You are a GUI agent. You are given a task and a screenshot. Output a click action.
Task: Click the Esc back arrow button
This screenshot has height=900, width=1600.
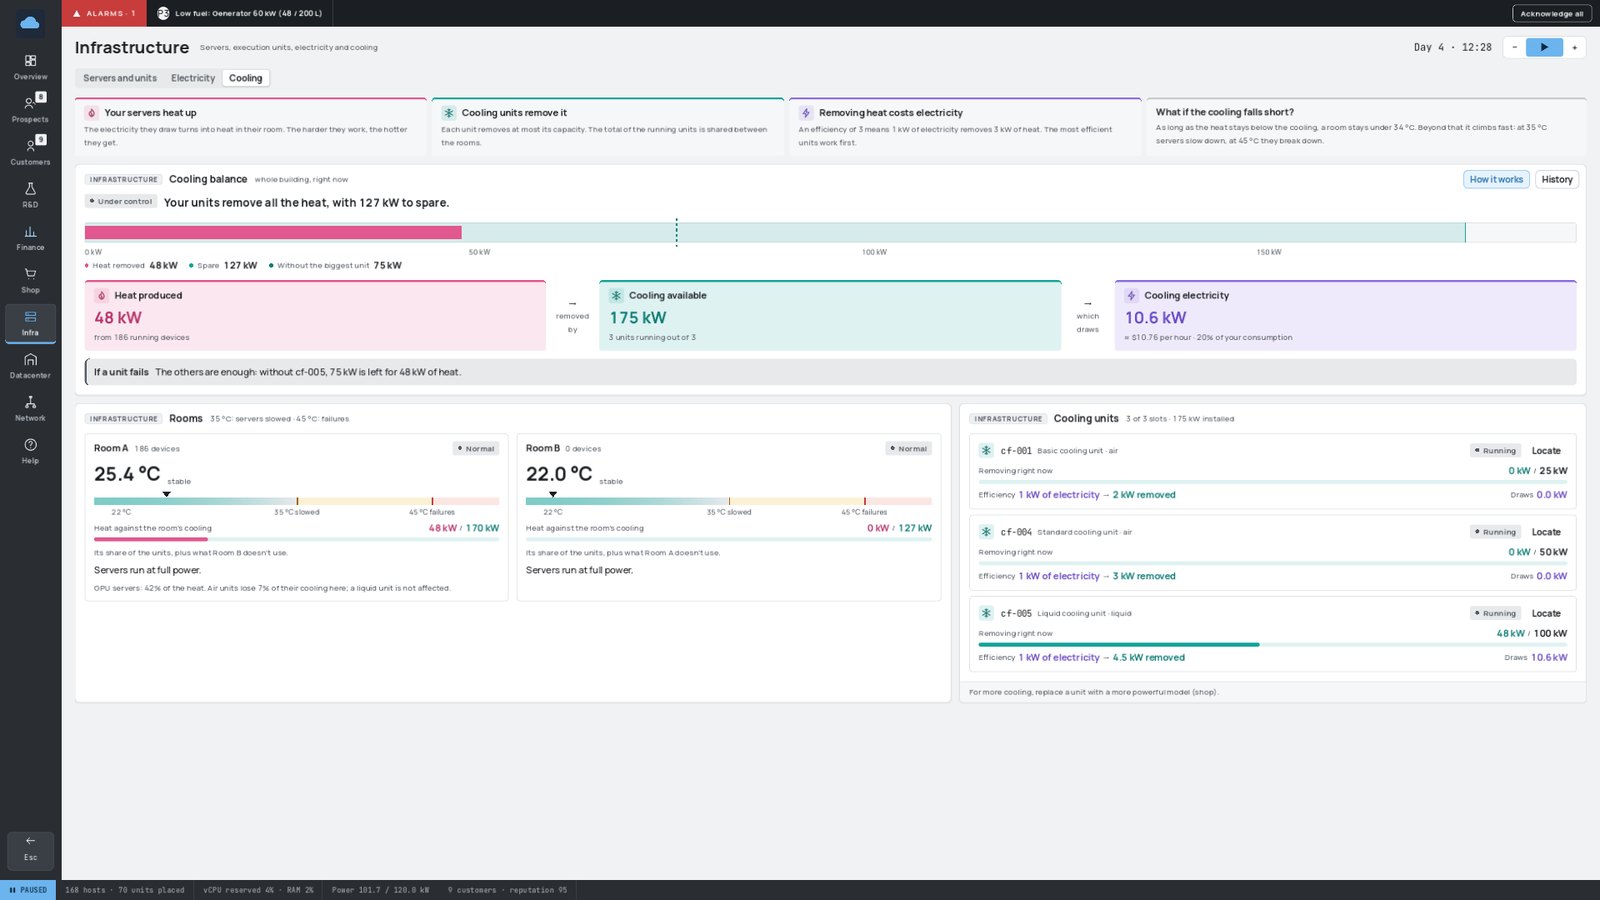[30, 849]
